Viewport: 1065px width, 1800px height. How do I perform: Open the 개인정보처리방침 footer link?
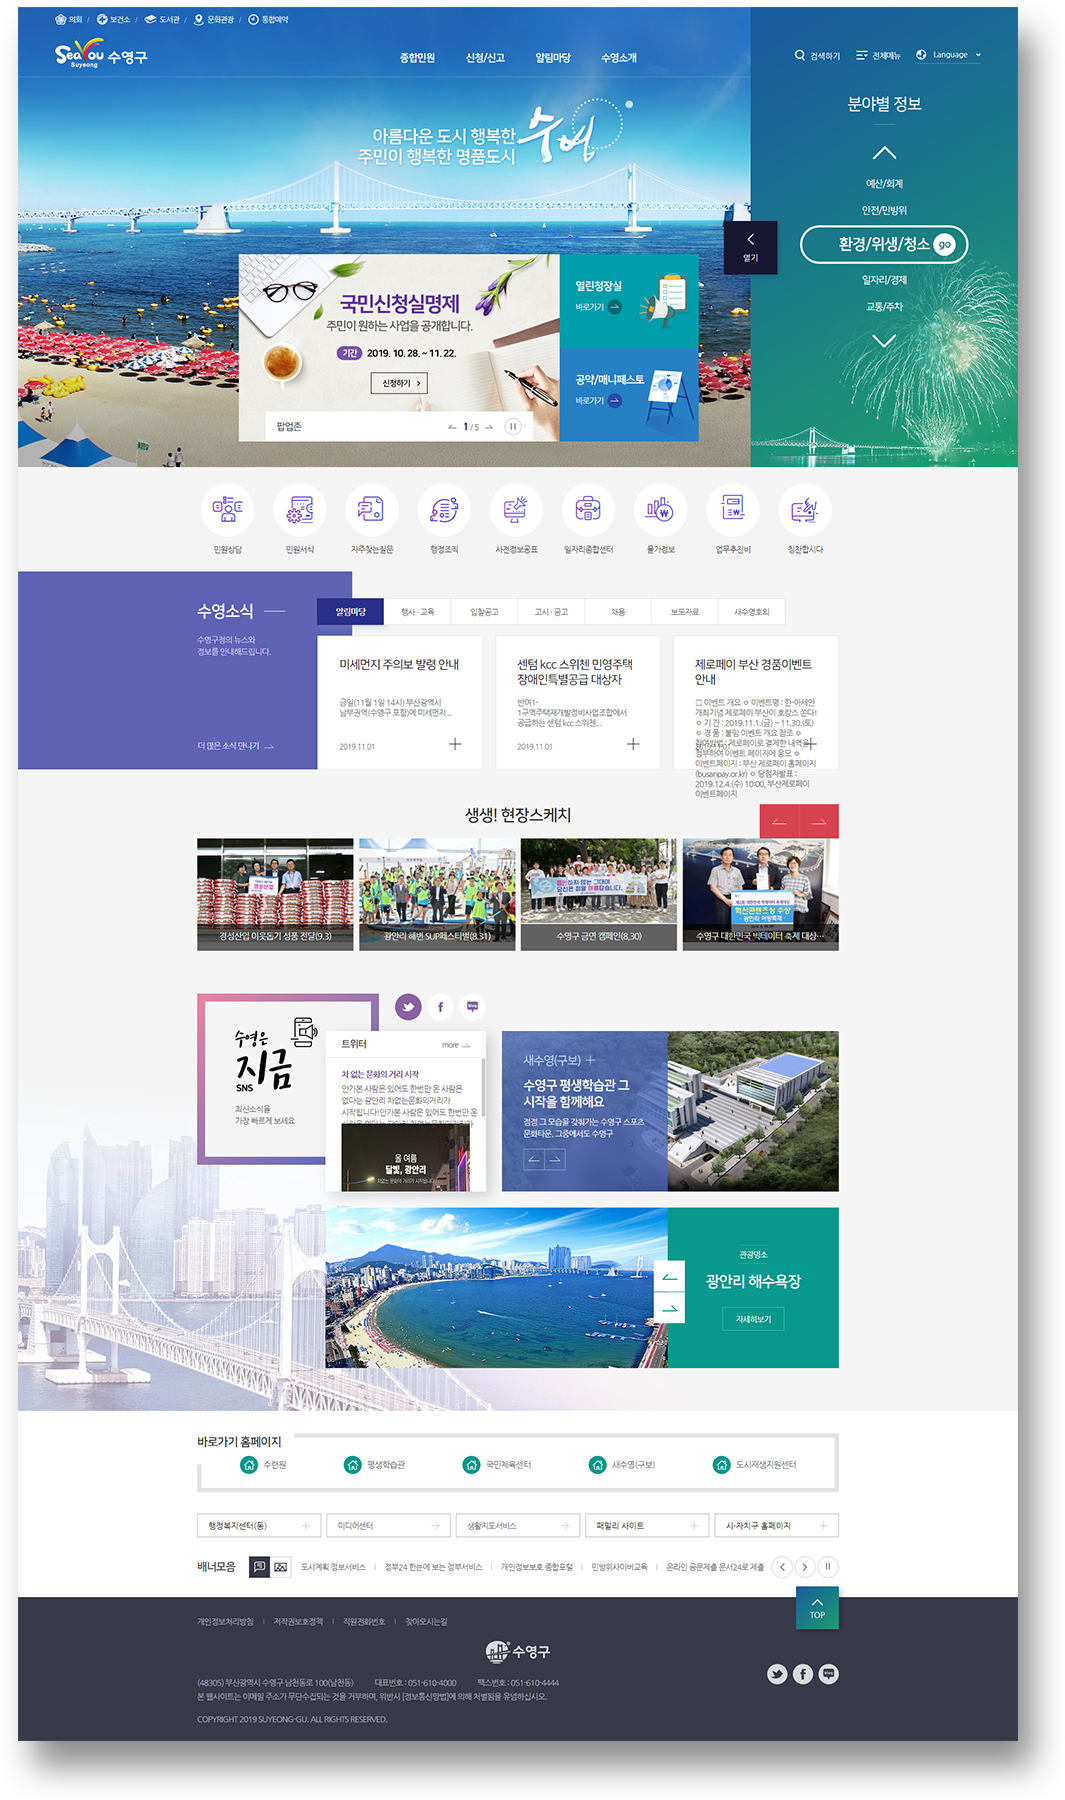225,1621
